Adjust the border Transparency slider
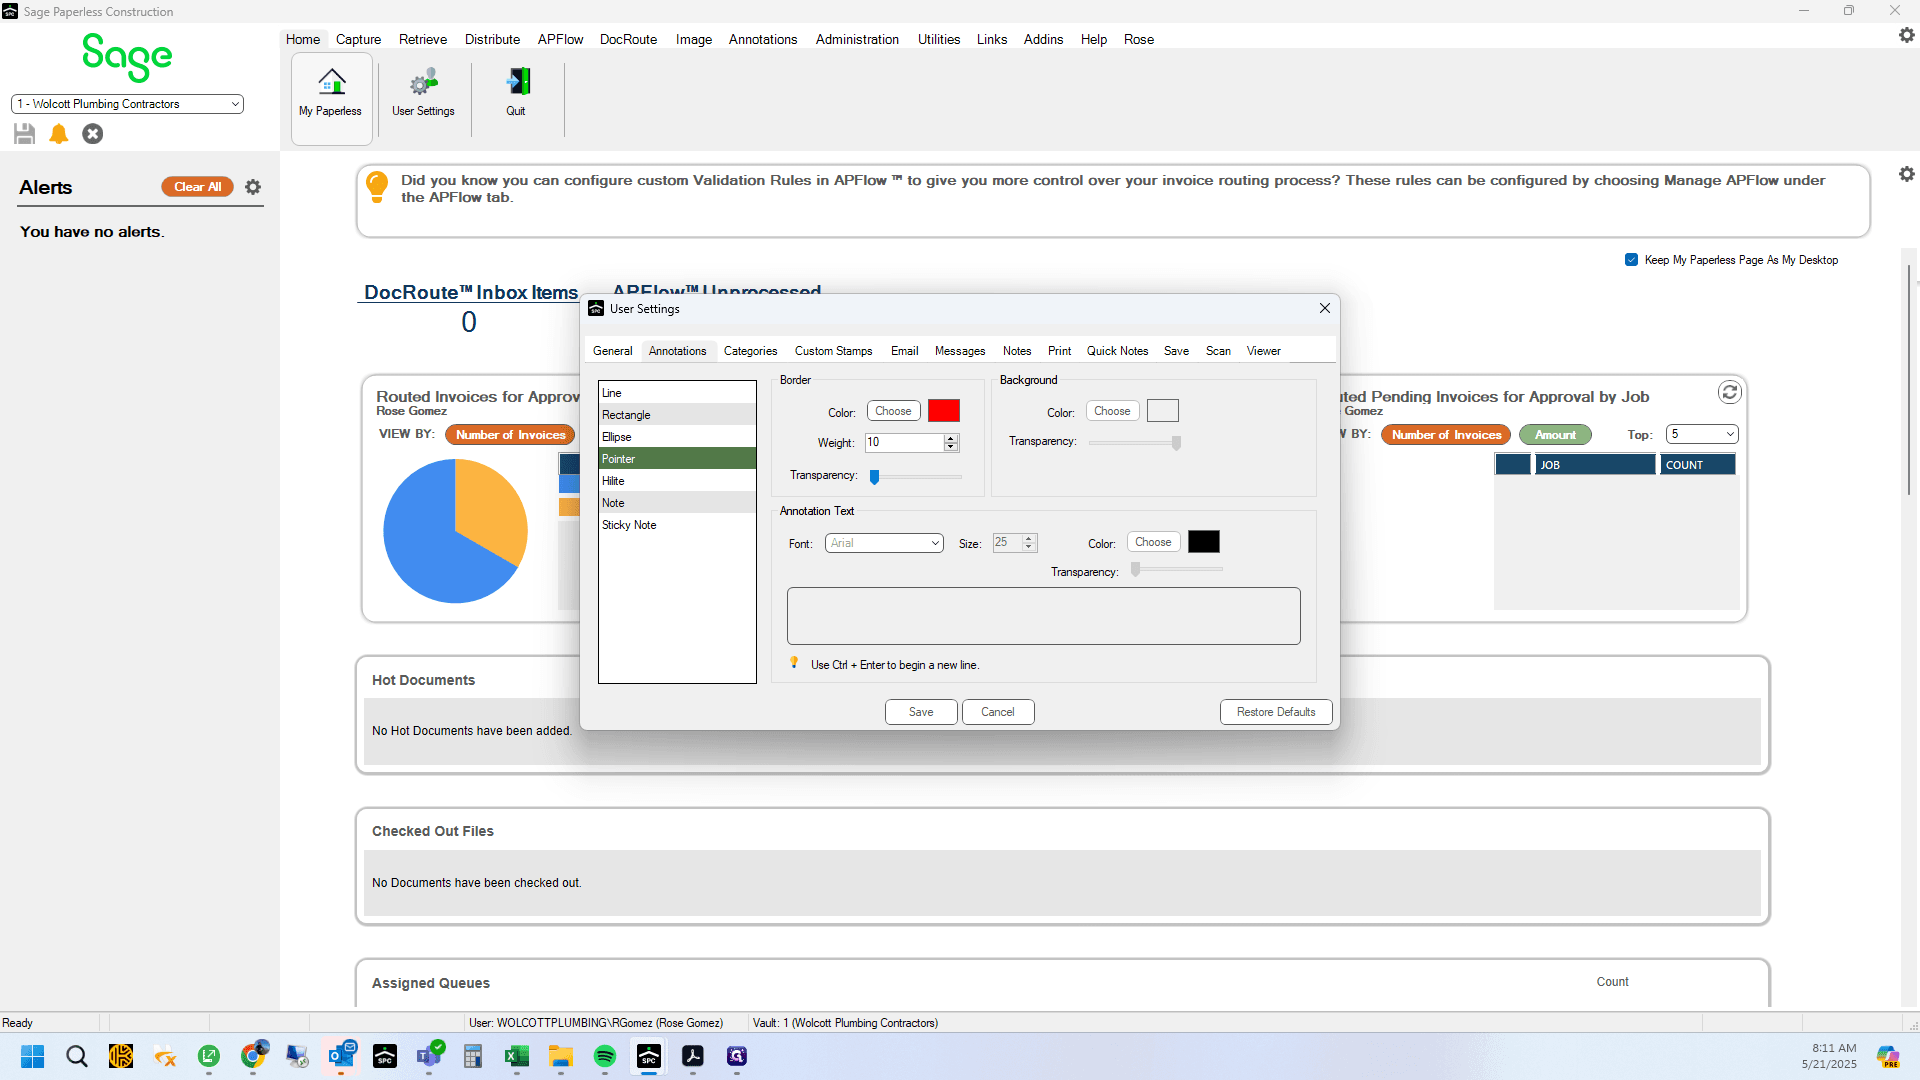This screenshot has width=1920, height=1080. pyautogui.click(x=875, y=477)
